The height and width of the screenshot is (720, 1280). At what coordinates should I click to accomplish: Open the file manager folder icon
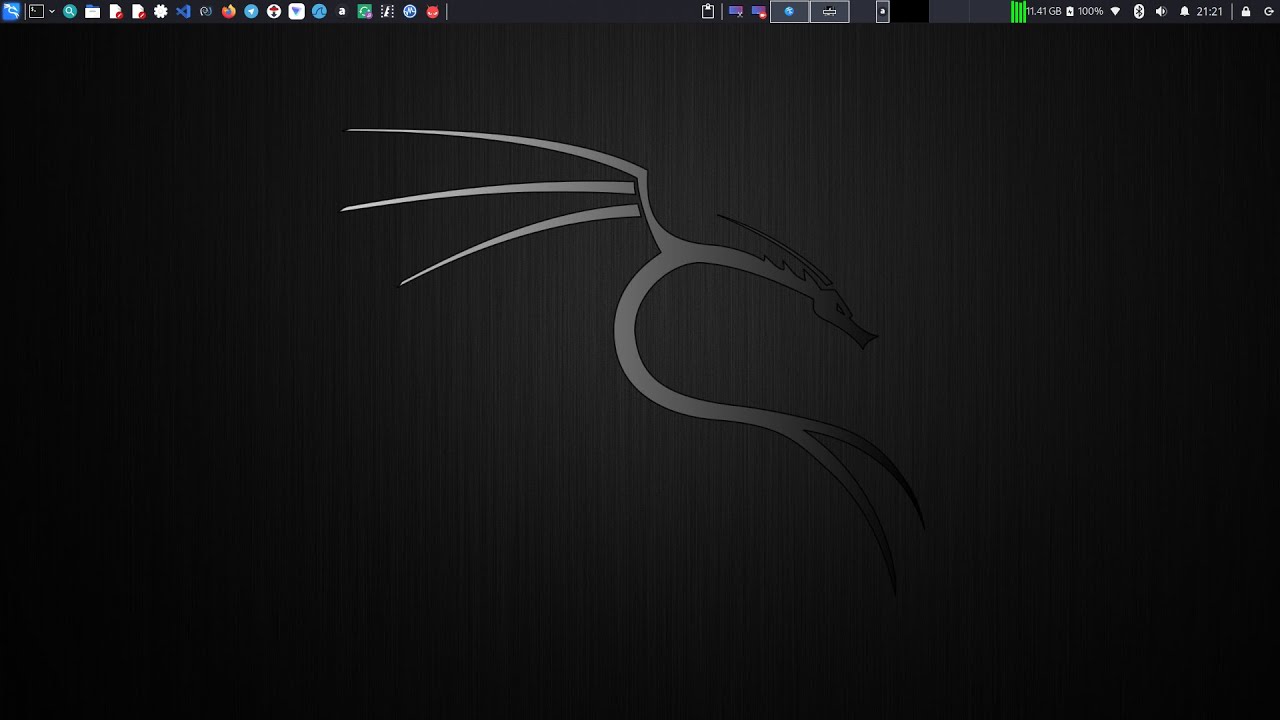(92, 11)
